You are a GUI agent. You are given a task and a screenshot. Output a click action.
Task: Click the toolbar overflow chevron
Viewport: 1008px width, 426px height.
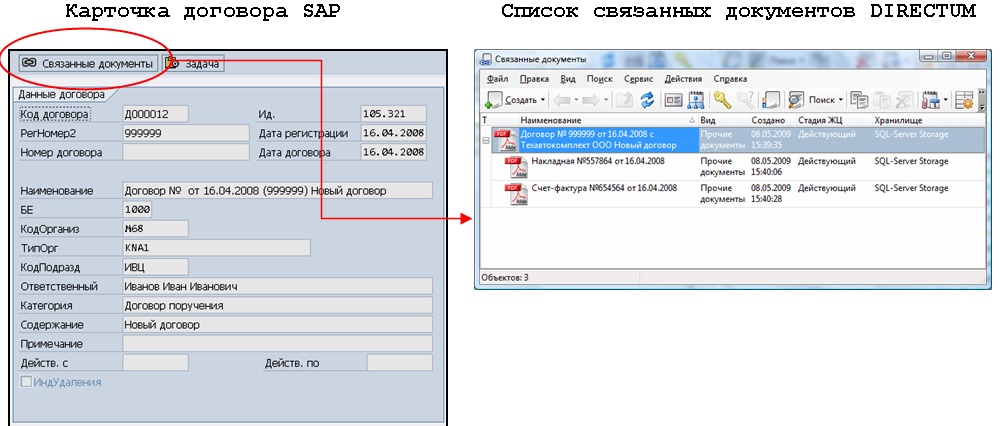pos(982,100)
